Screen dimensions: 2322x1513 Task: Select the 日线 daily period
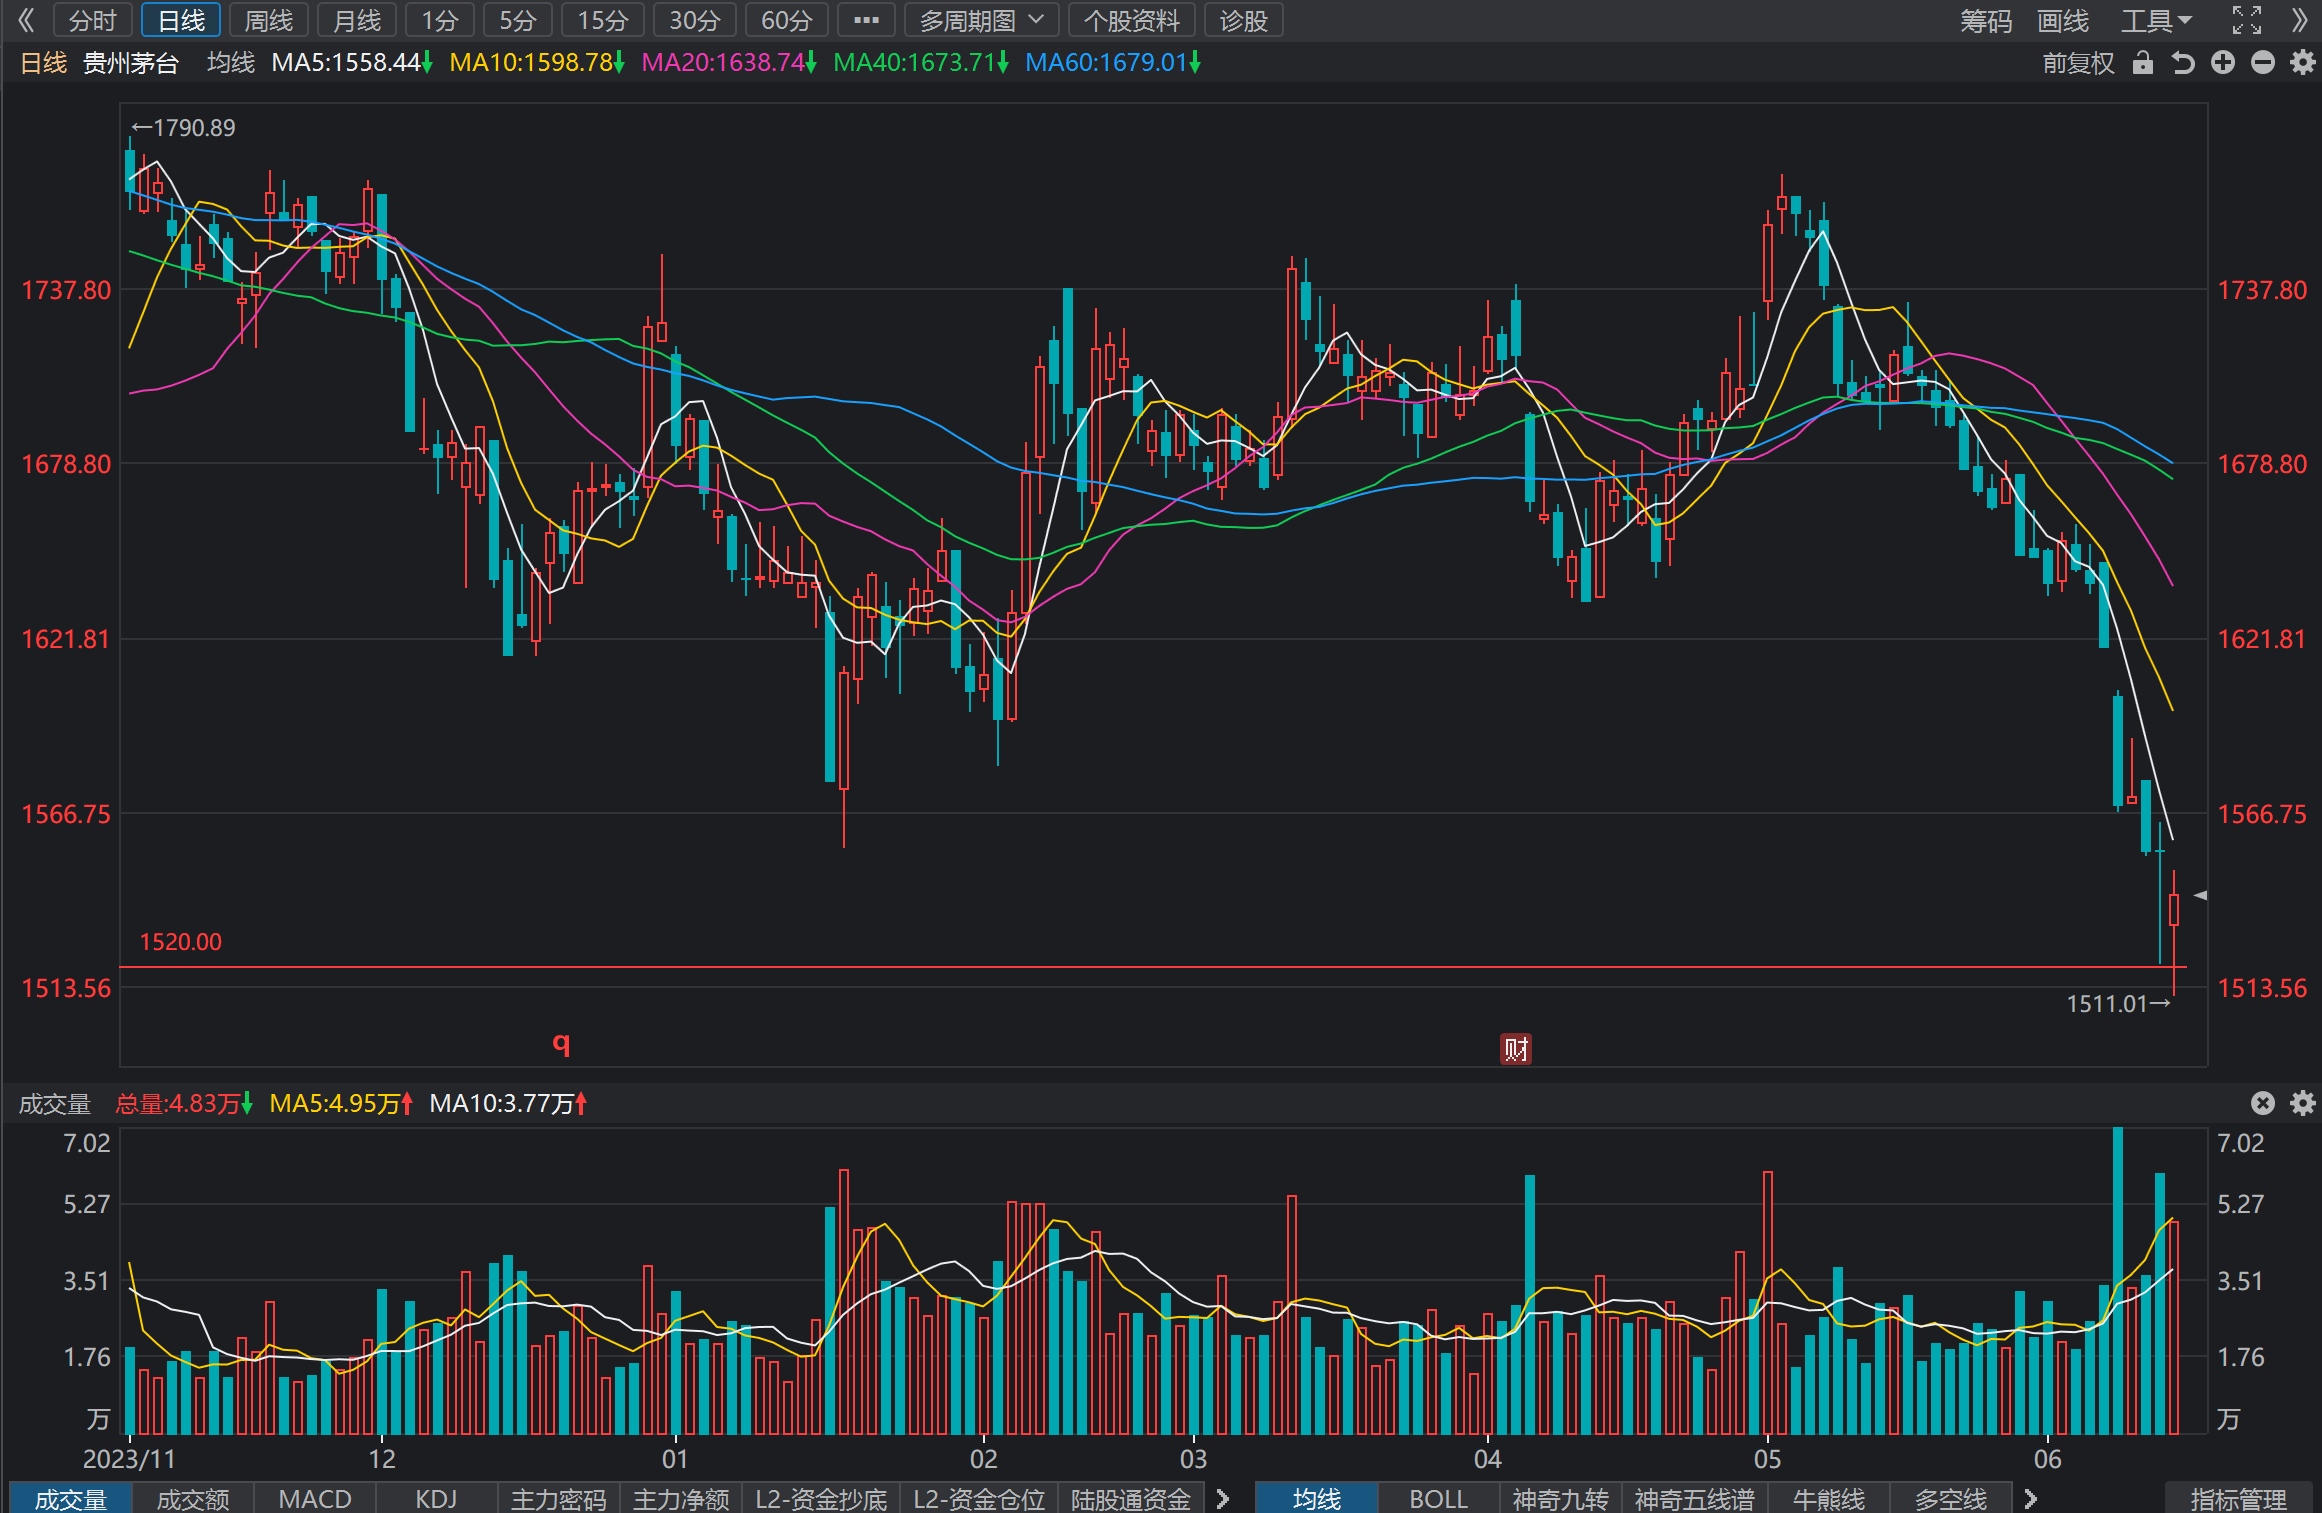point(181,20)
